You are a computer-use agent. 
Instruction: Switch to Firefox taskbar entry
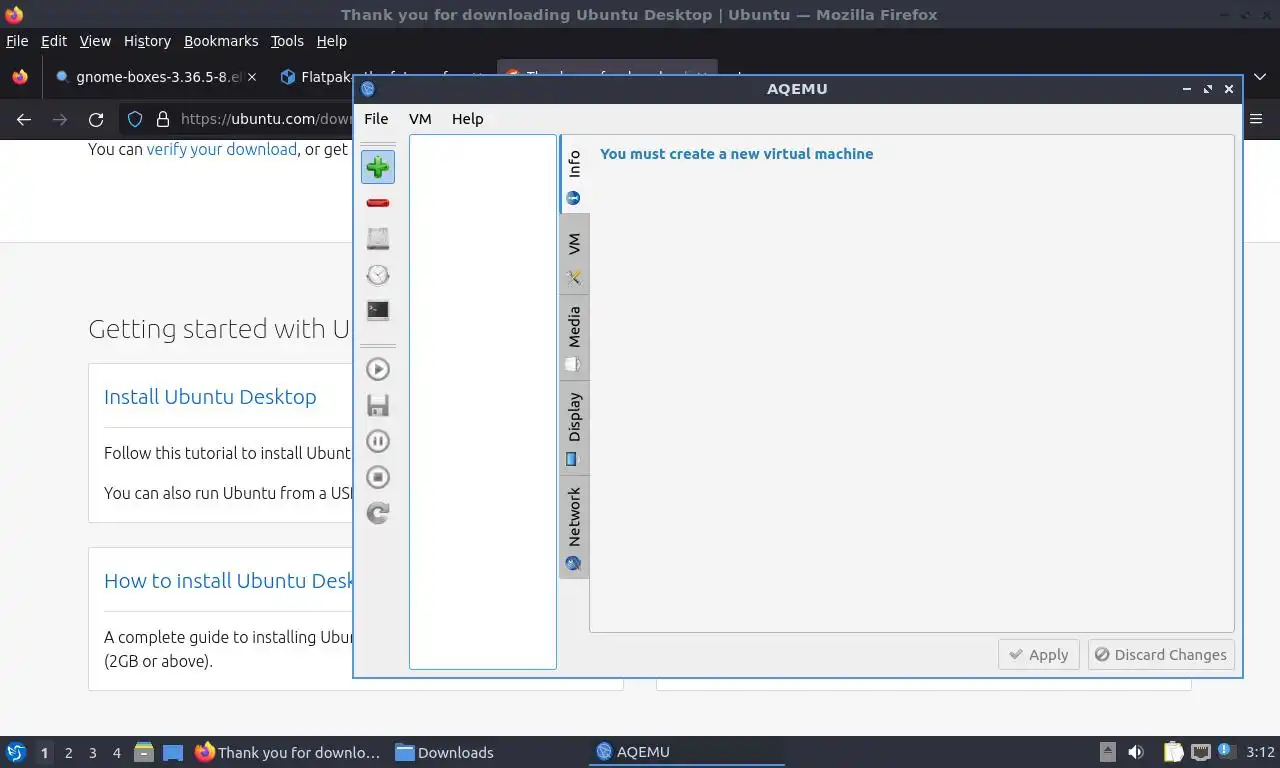point(289,752)
